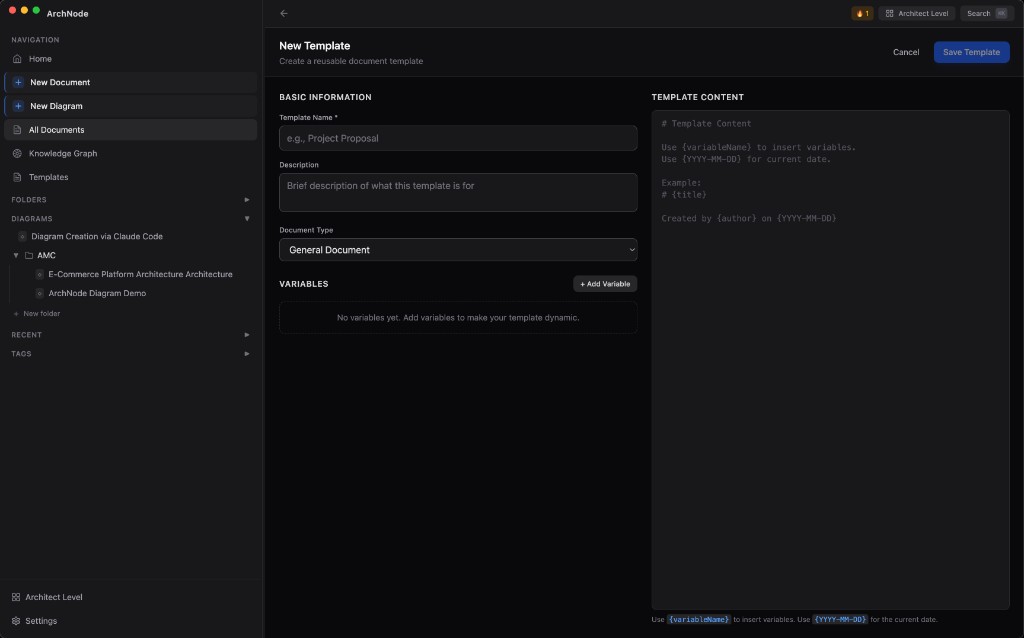The width and height of the screenshot is (1024, 638).
Task: Focus the Template Name field
Action: [x=458, y=138]
